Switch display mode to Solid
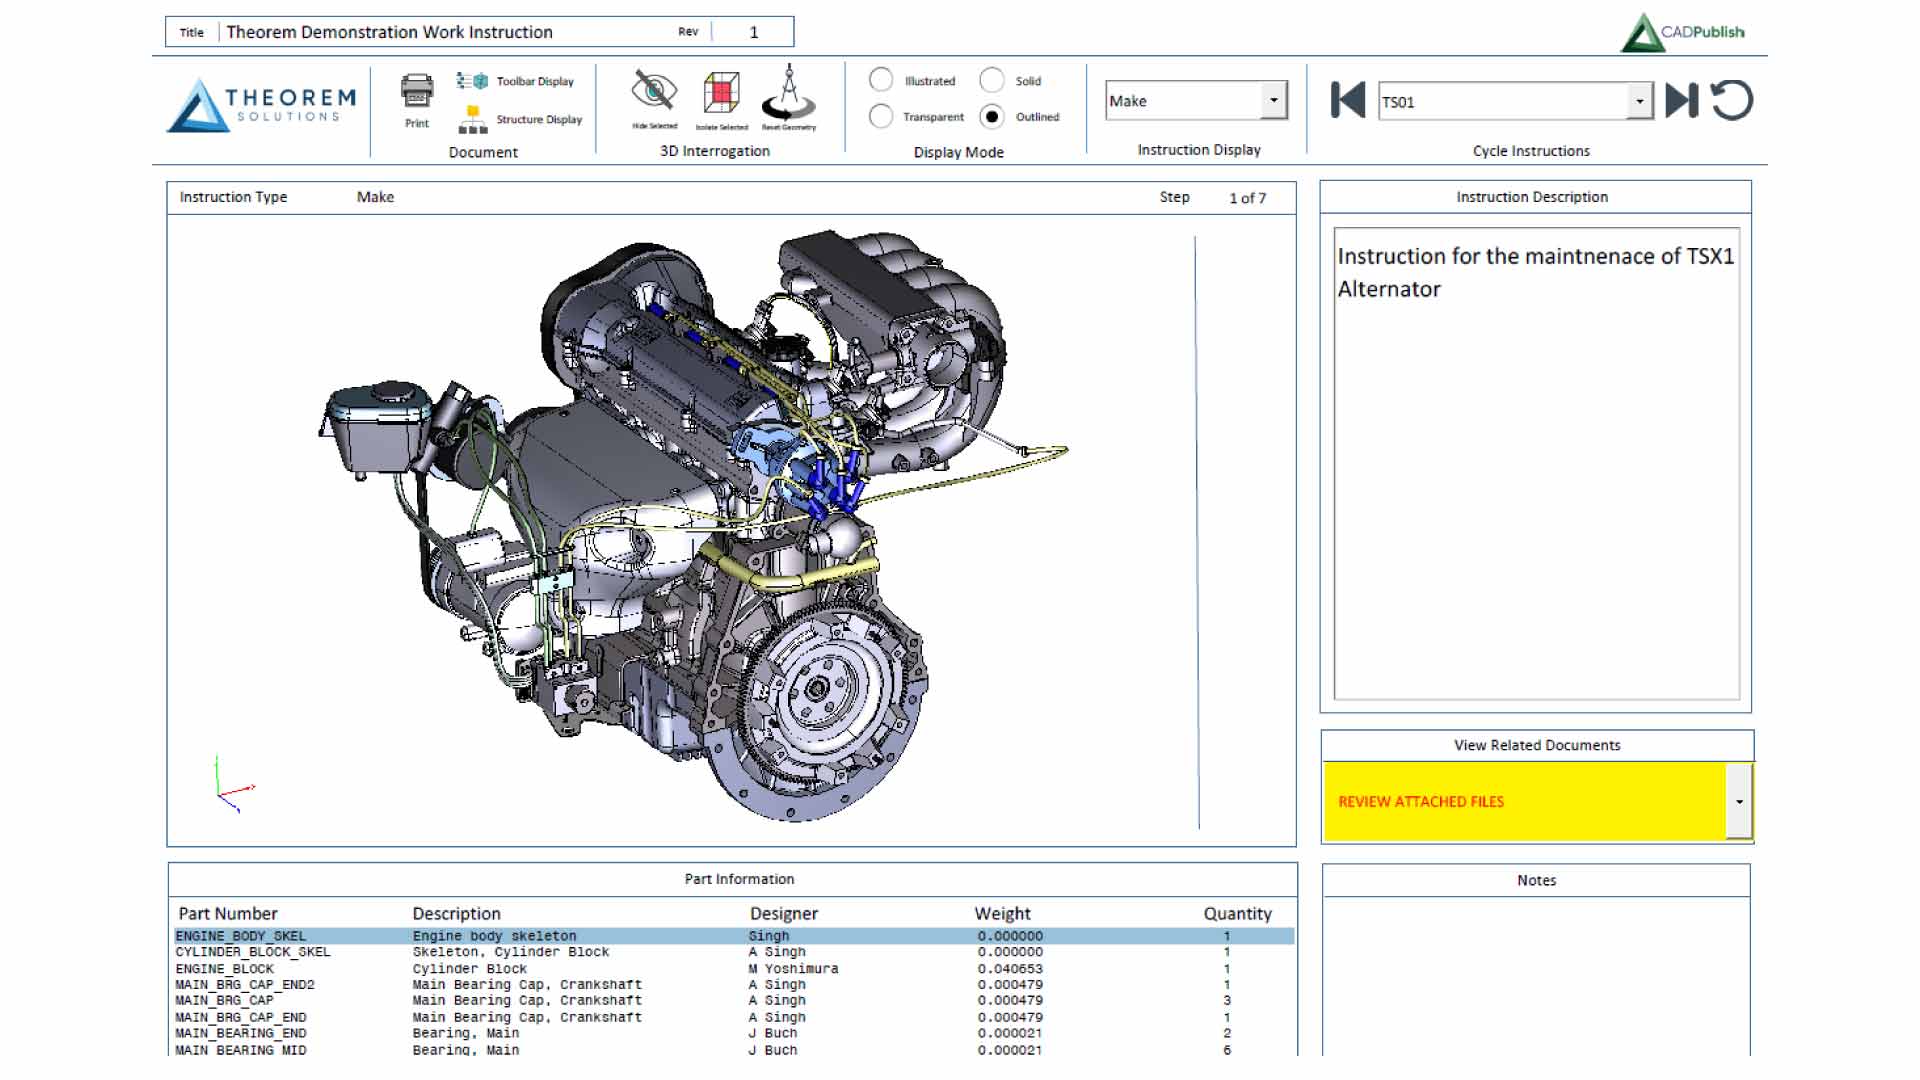This screenshot has height=1080, width=1920. (x=992, y=80)
